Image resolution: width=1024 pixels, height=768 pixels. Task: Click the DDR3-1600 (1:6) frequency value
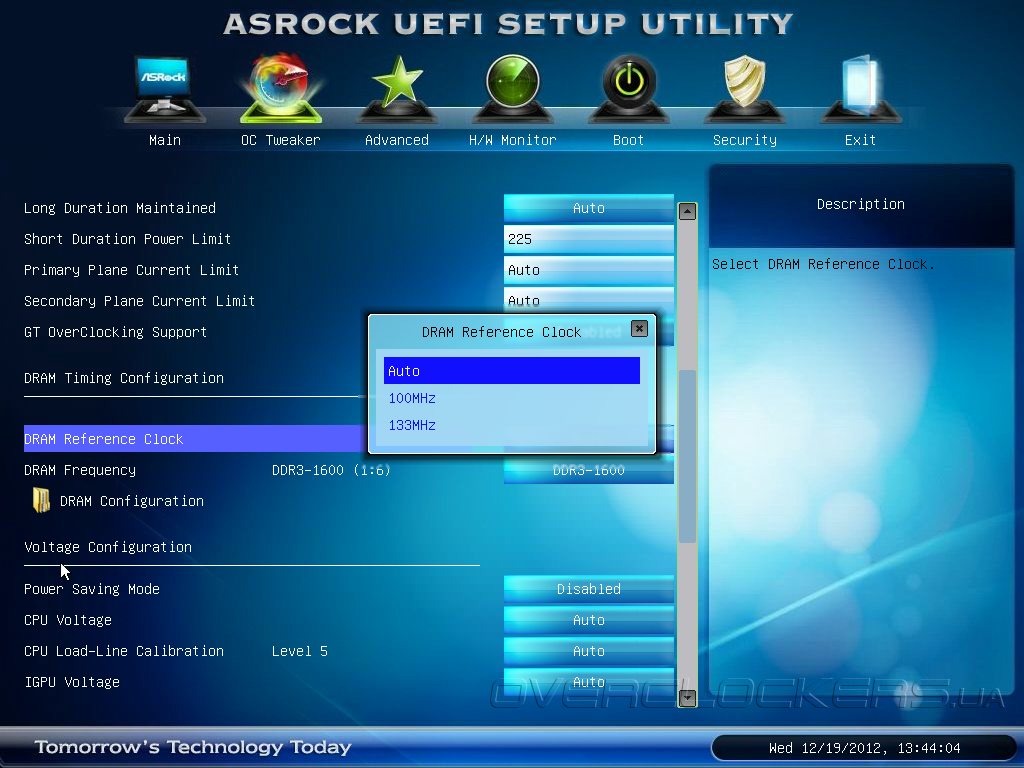tap(331, 470)
